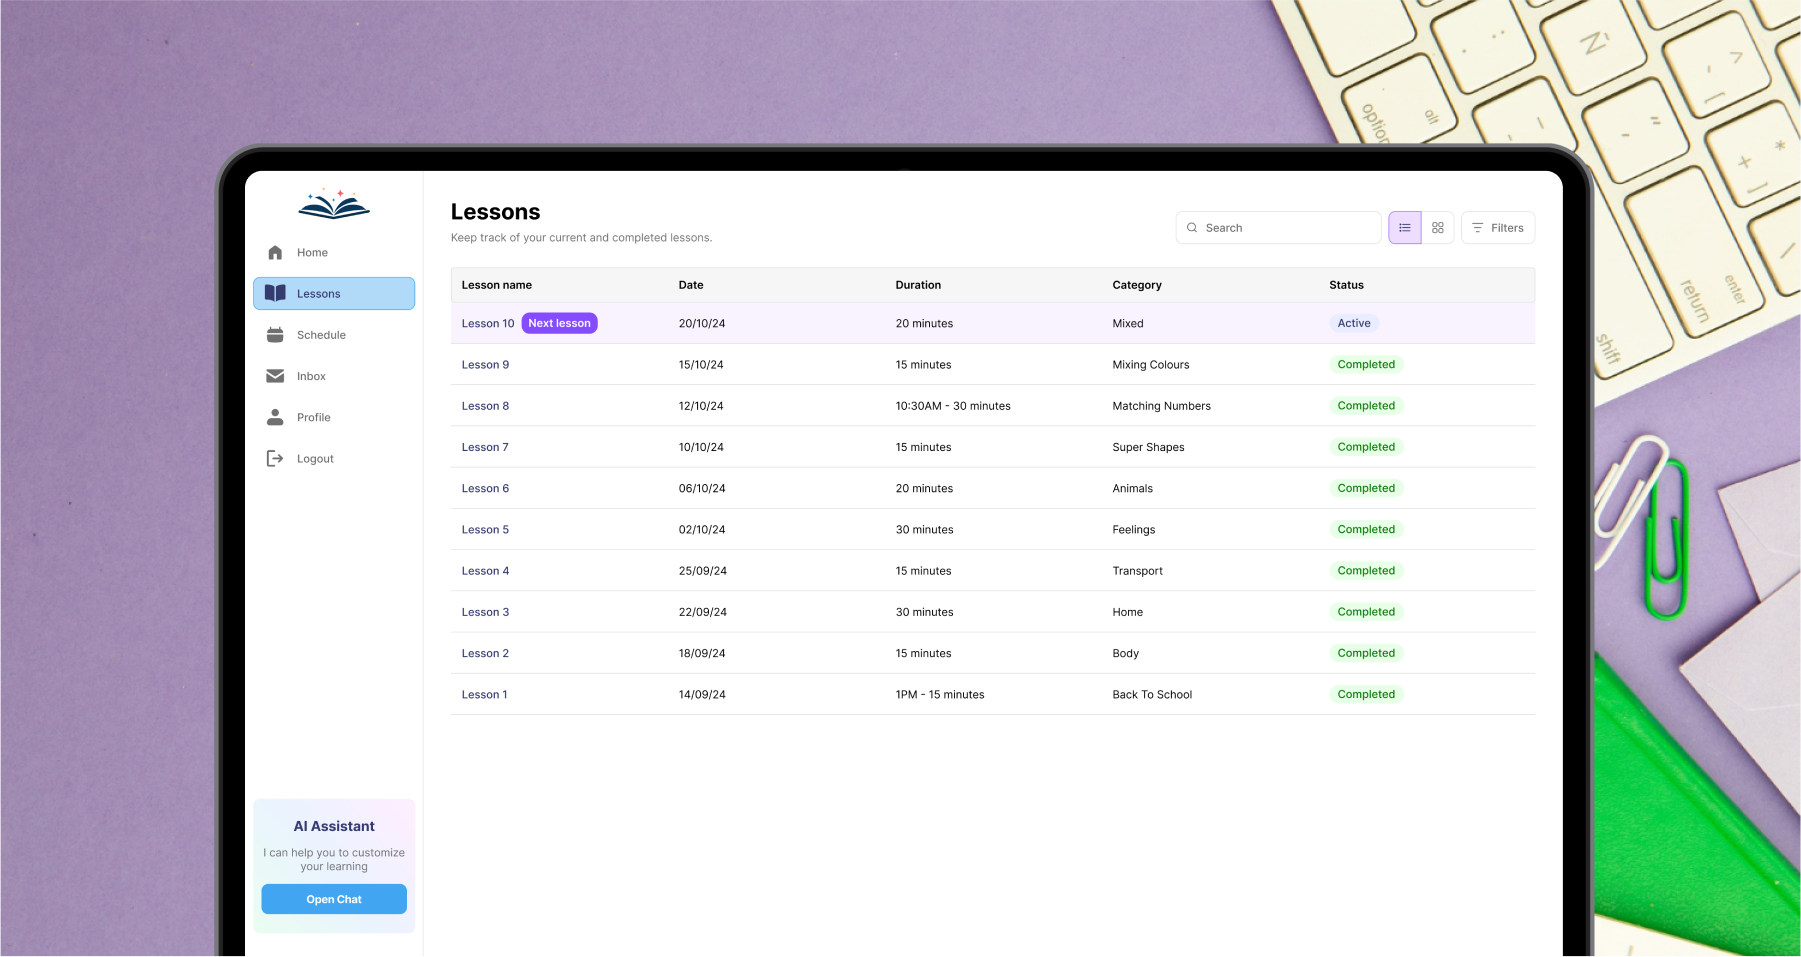Open Lesson 8 link
This screenshot has height=957, width=1801.
pyautogui.click(x=485, y=406)
